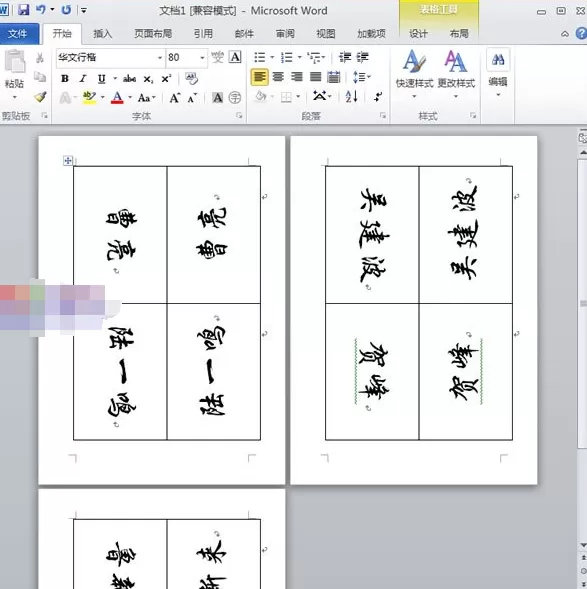Click the Asian layout icon
The height and width of the screenshot is (589, 587).
tap(320, 96)
